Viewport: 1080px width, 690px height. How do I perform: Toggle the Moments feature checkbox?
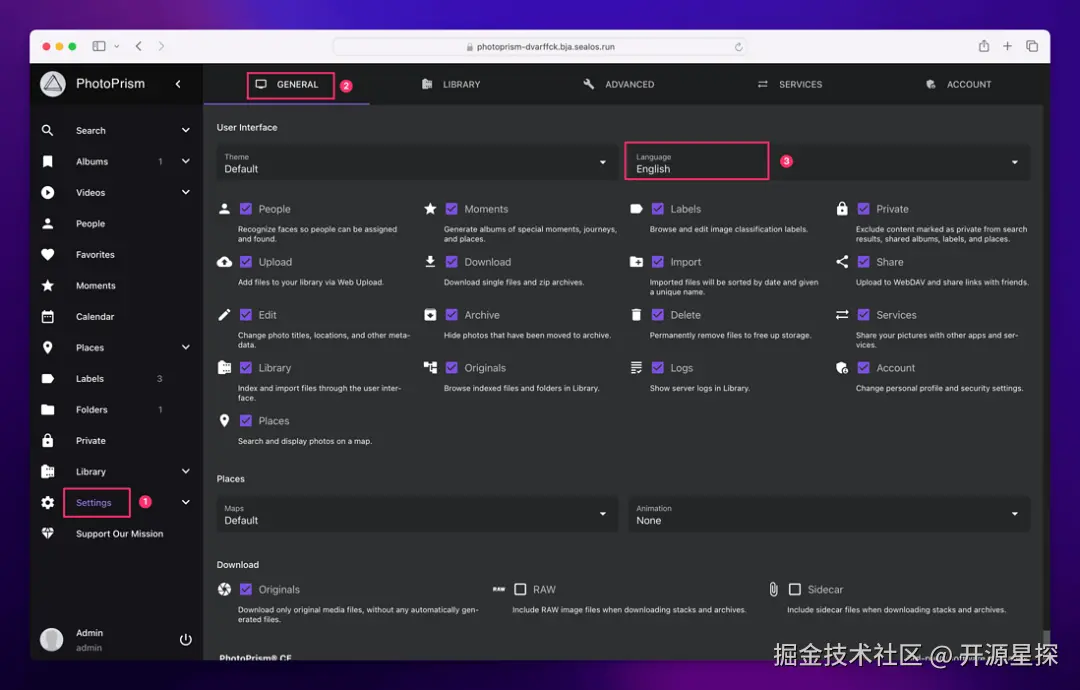coord(452,209)
